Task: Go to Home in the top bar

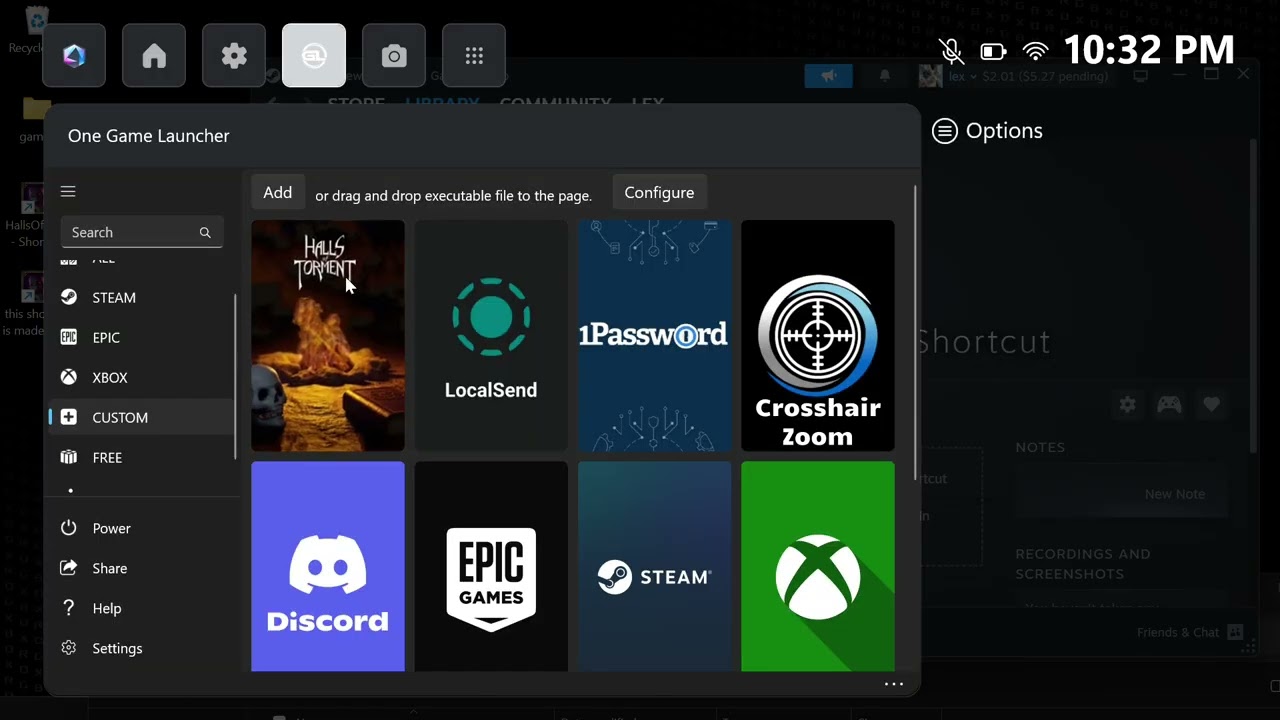Action: click(x=154, y=56)
